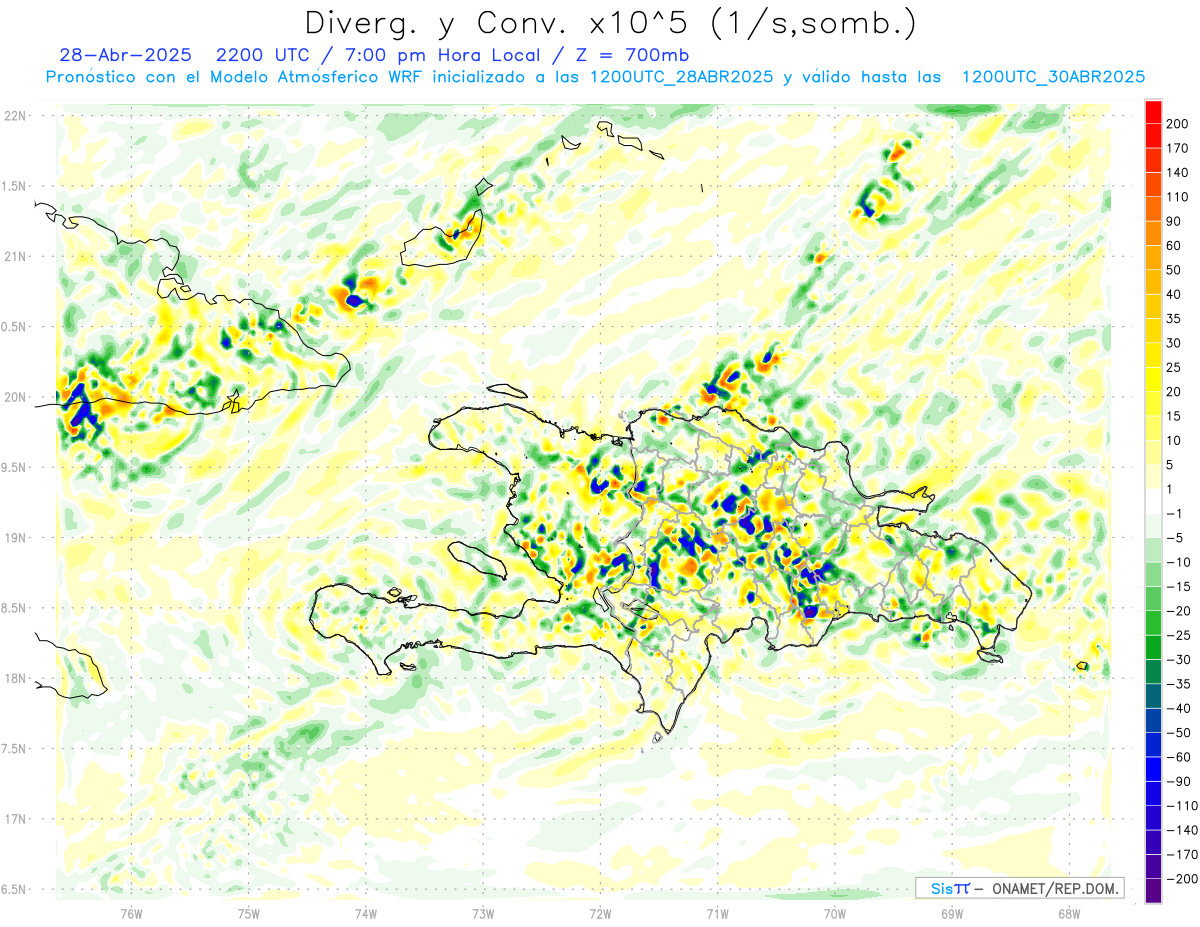Image resolution: width=1200 pixels, height=927 pixels.
Task: Click the '-60' value on the color scale
Action: click(x=1177, y=757)
